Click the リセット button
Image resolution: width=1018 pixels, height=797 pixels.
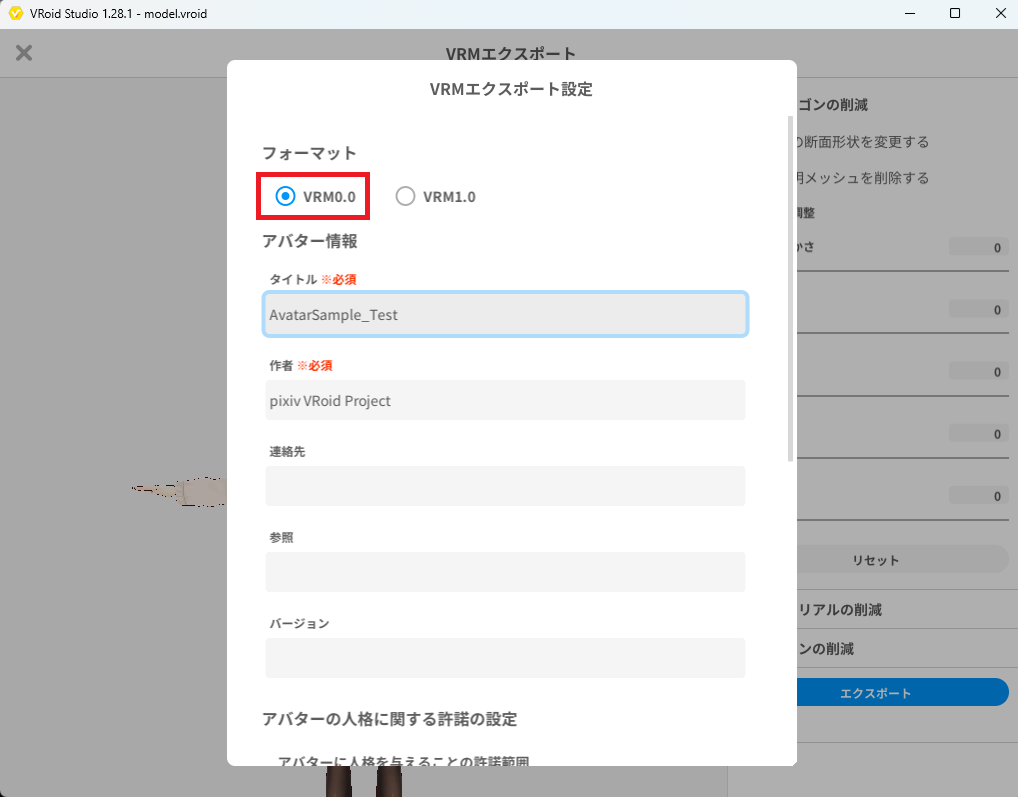pos(902,559)
